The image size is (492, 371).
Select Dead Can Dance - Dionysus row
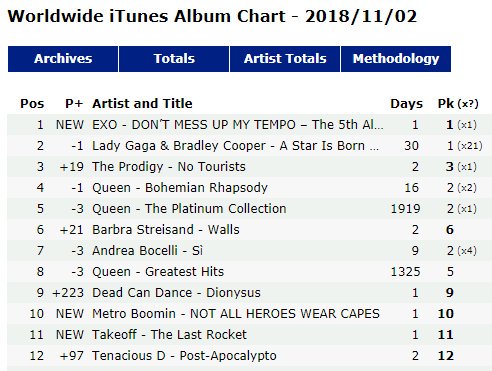(x=249, y=293)
